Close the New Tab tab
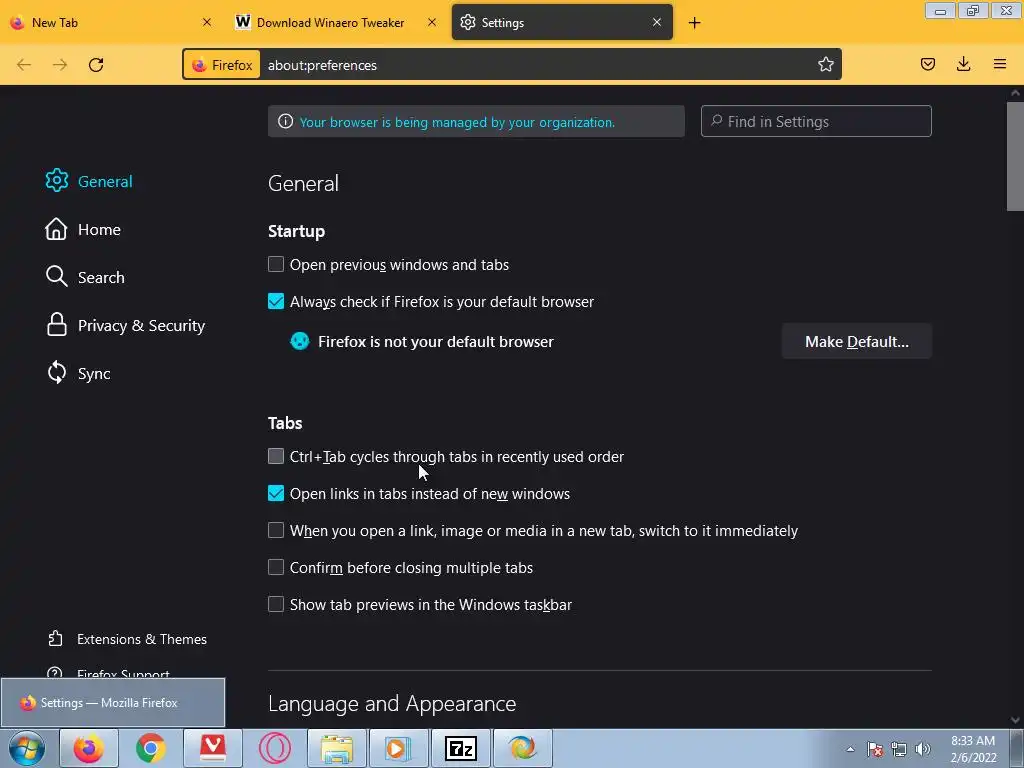This screenshot has height=768, width=1024. pyautogui.click(x=207, y=22)
